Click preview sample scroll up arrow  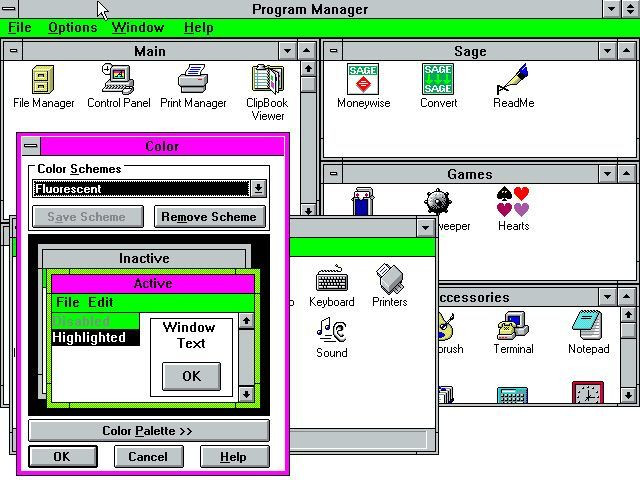246,321
